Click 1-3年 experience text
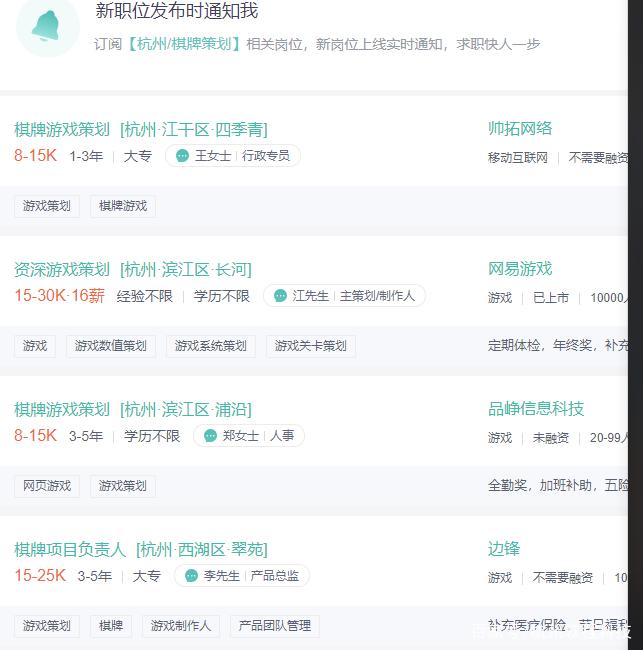The image size is (643, 650). coord(86,156)
